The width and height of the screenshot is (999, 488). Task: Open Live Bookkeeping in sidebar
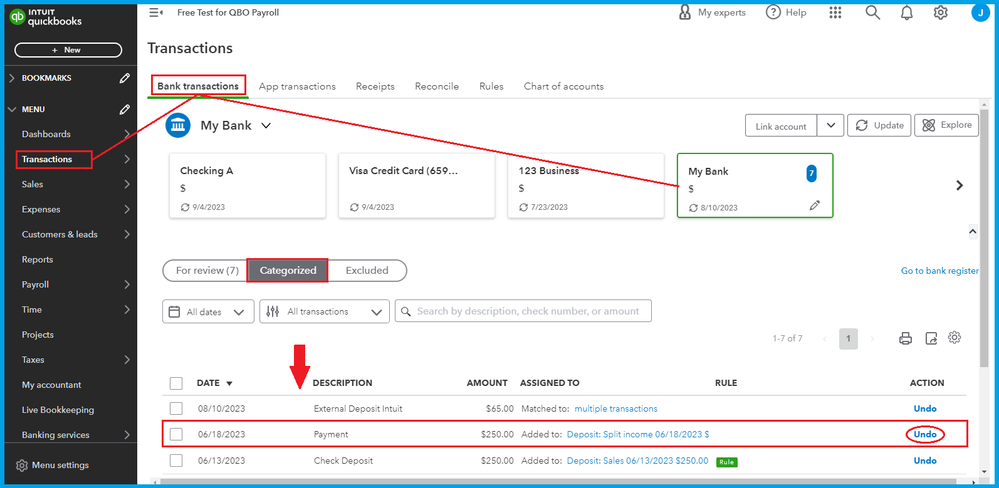[x=58, y=410]
